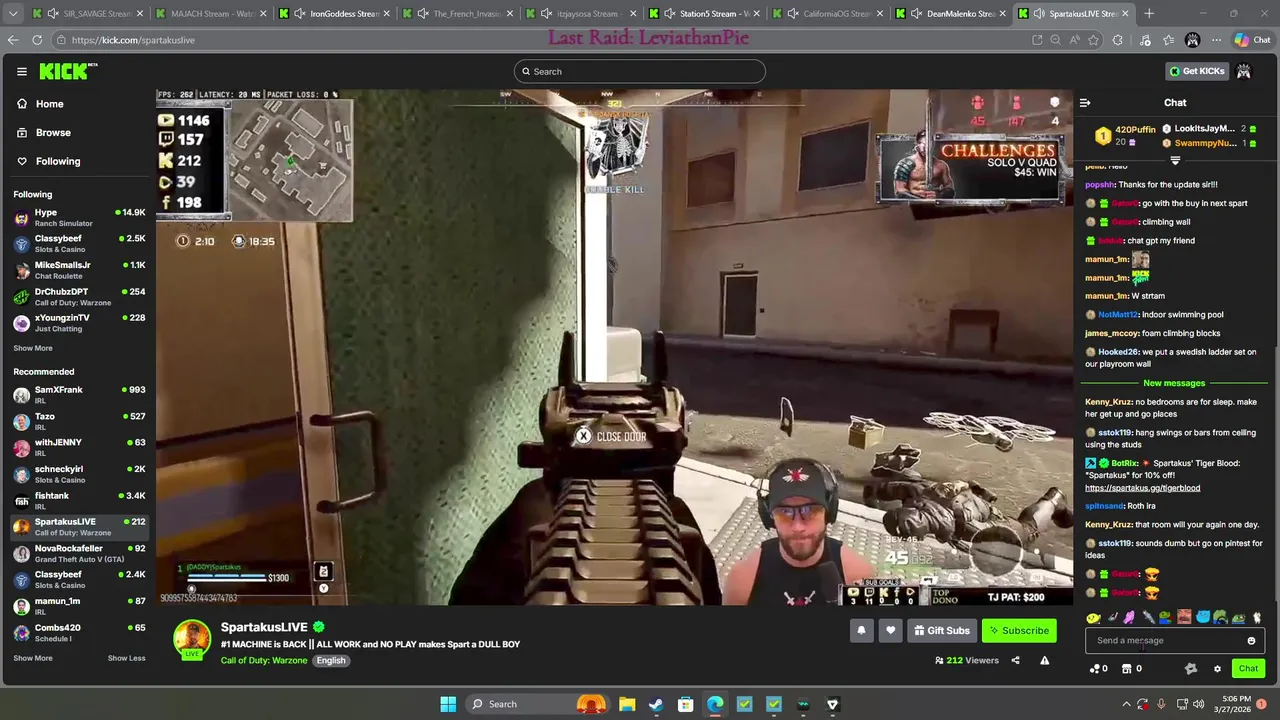1280x720 pixels.
Task: Click the English language tag
Action: [x=331, y=660]
